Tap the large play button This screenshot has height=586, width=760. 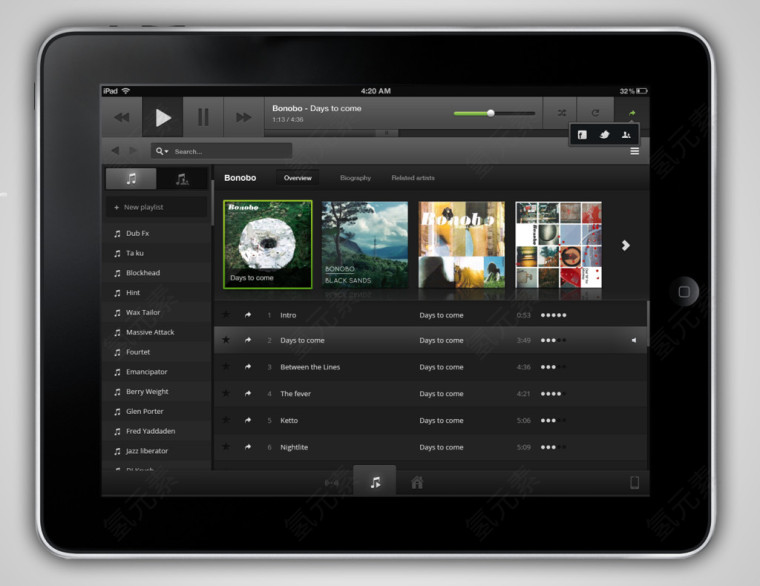[x=162, y=117]
